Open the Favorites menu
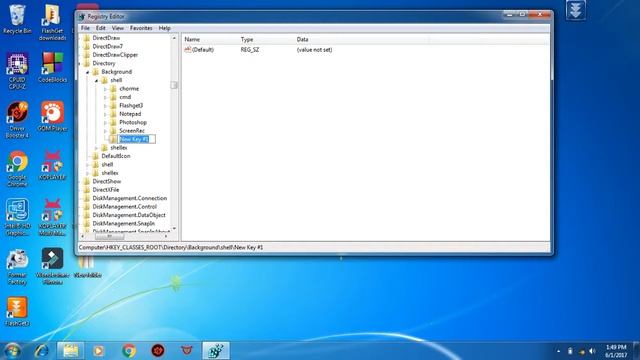Screen dimensions: 640x360 coord(141,28)
